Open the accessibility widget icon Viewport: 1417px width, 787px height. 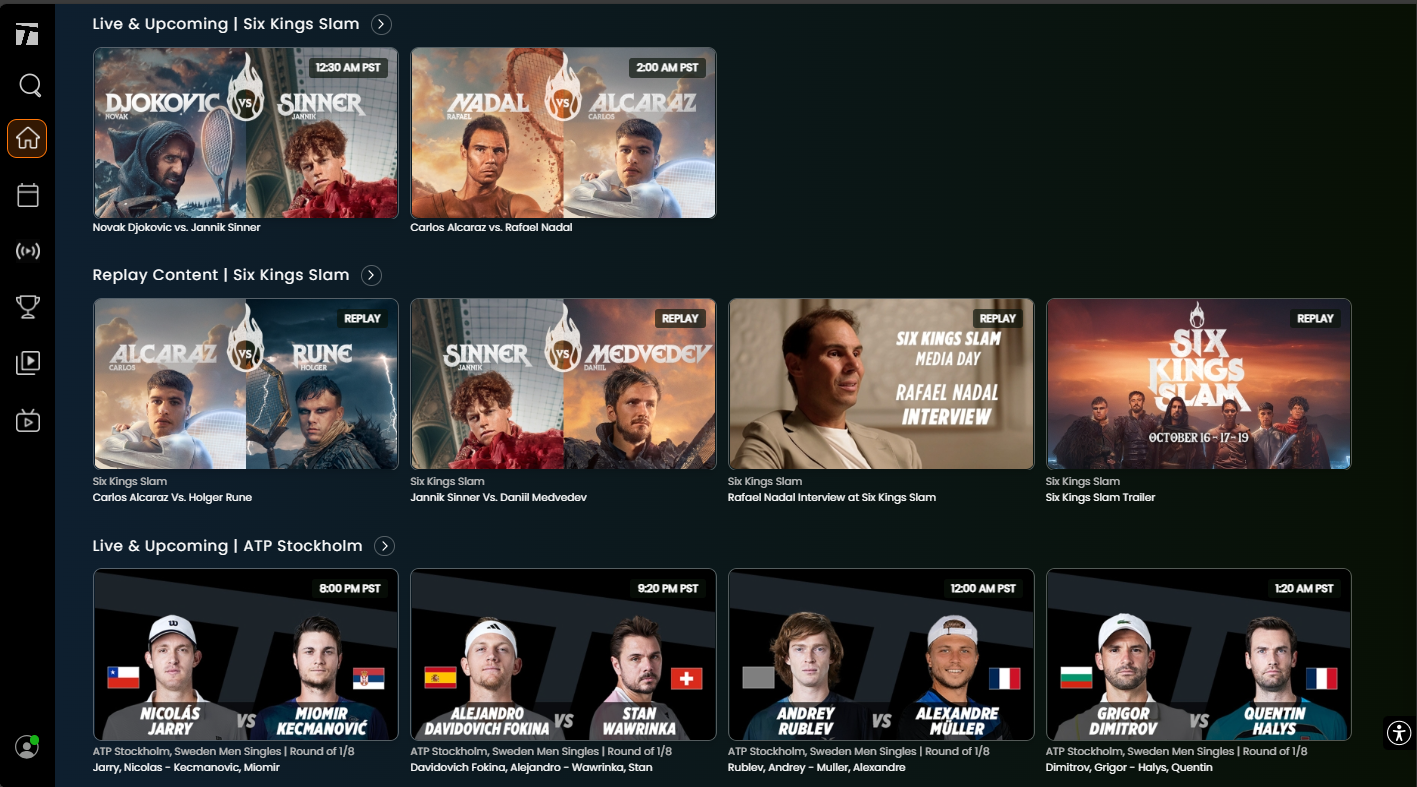pos(1398,732)
